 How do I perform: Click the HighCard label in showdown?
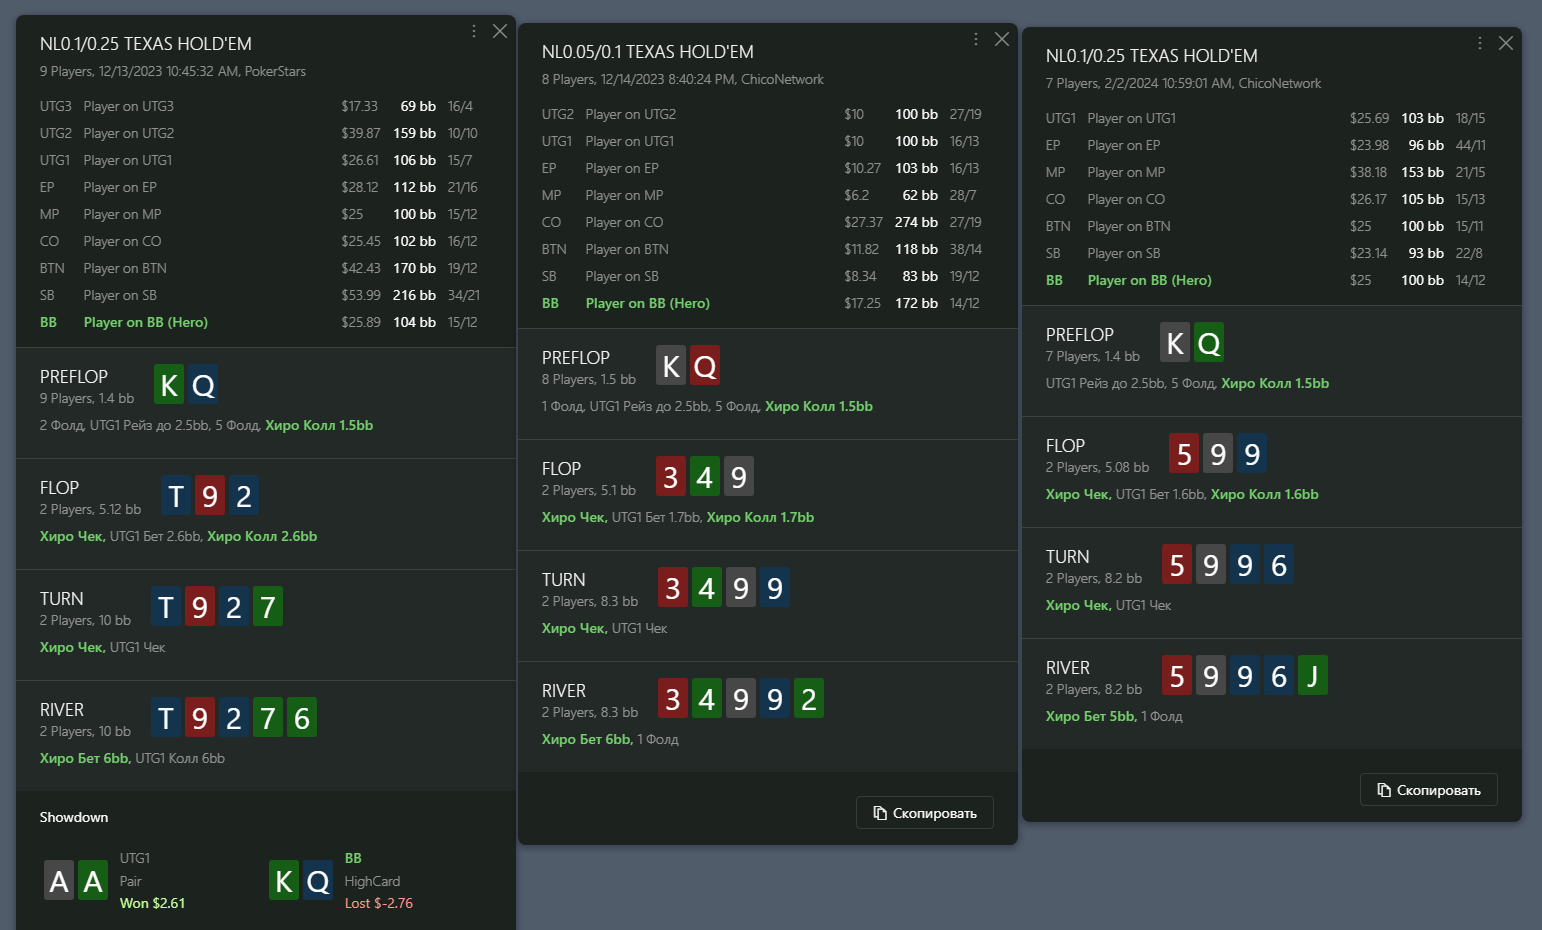coord(372,881)
